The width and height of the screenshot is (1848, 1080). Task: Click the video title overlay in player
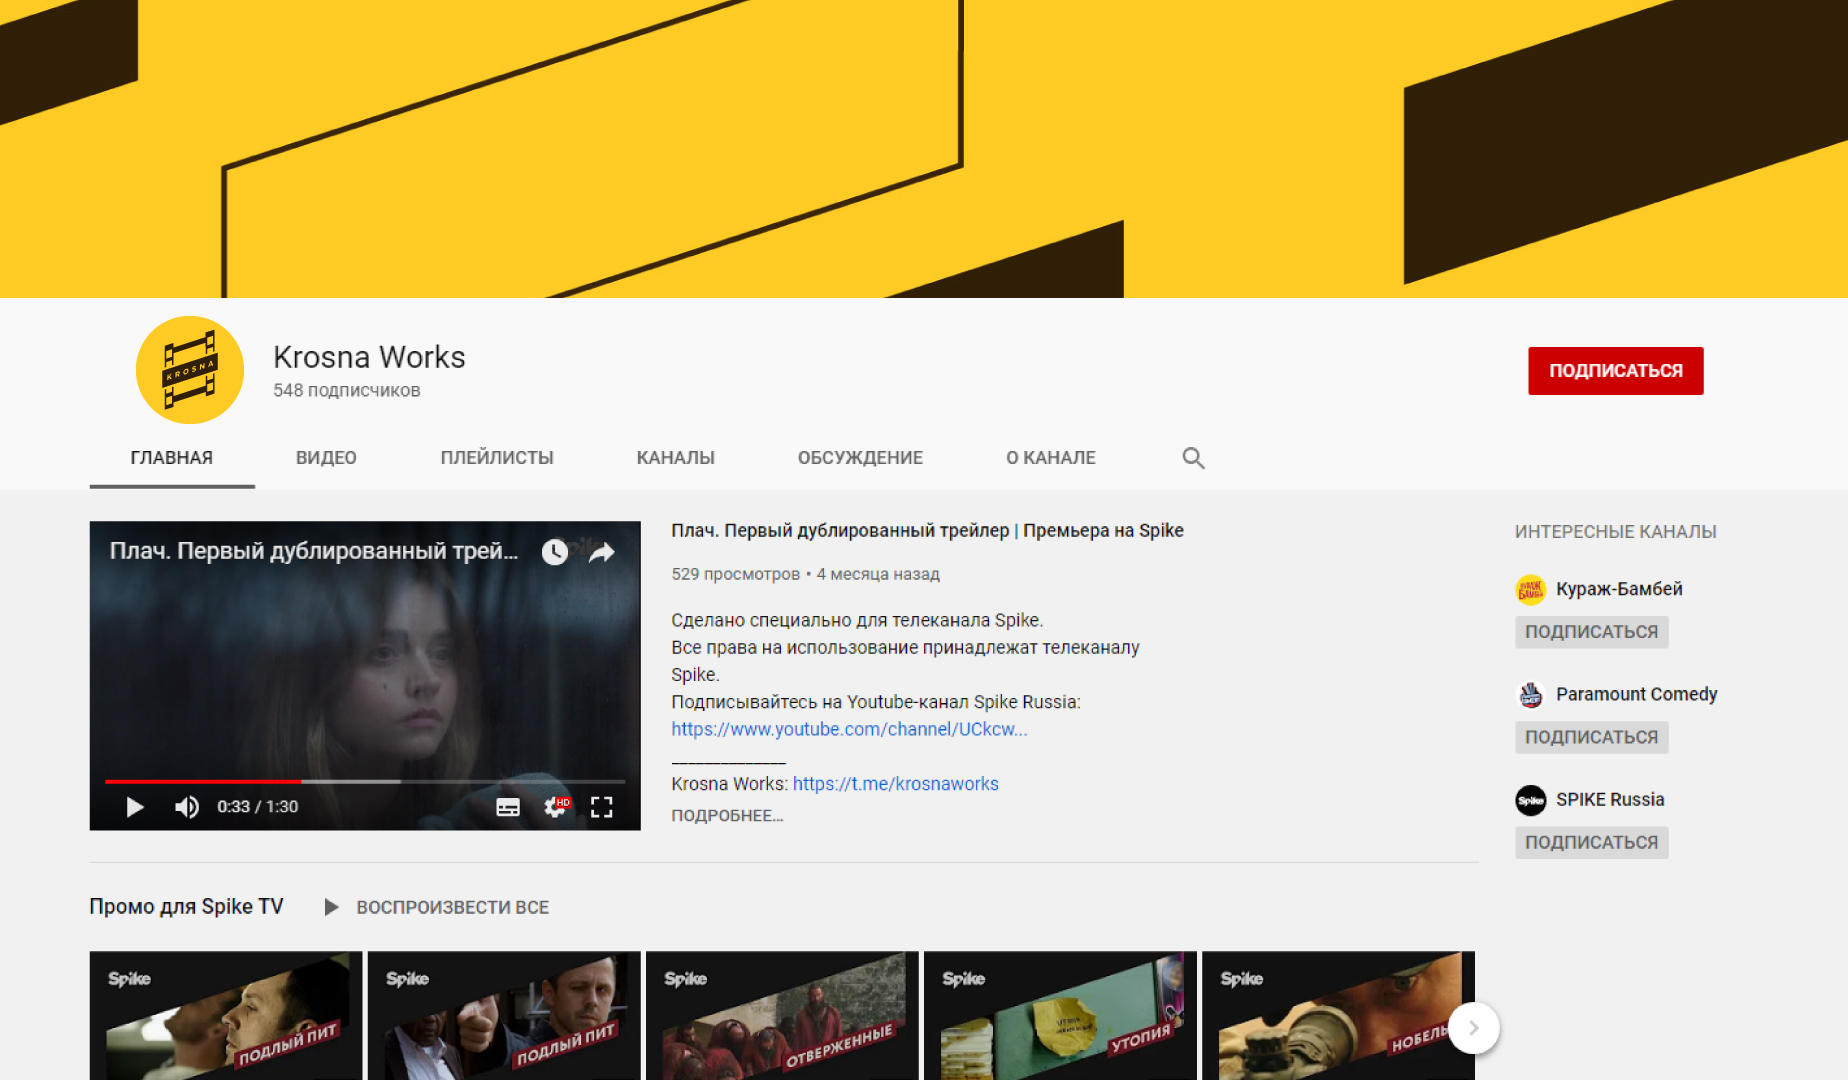pos(313,551)
